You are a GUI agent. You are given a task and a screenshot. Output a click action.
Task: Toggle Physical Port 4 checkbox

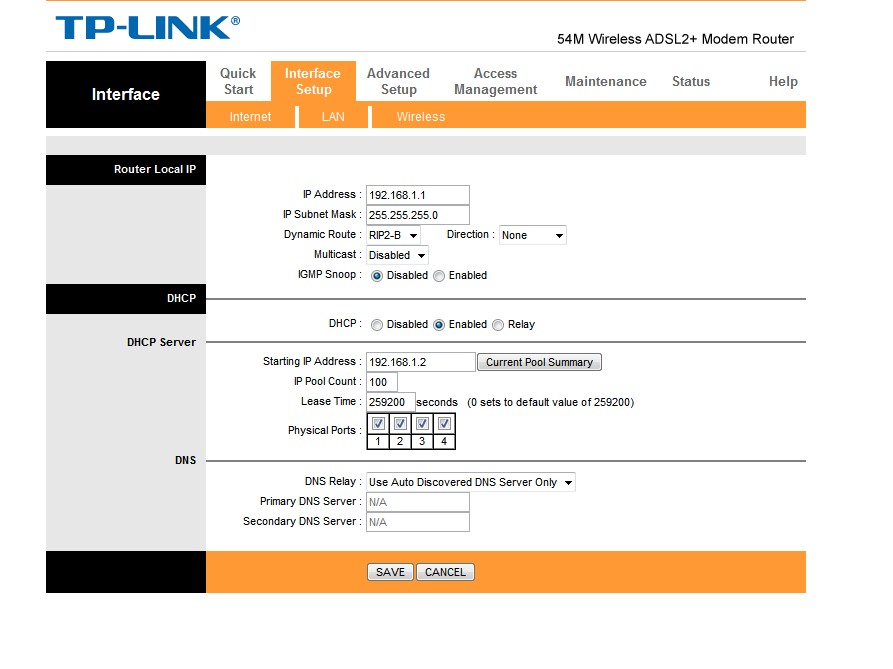click(444, 424)
